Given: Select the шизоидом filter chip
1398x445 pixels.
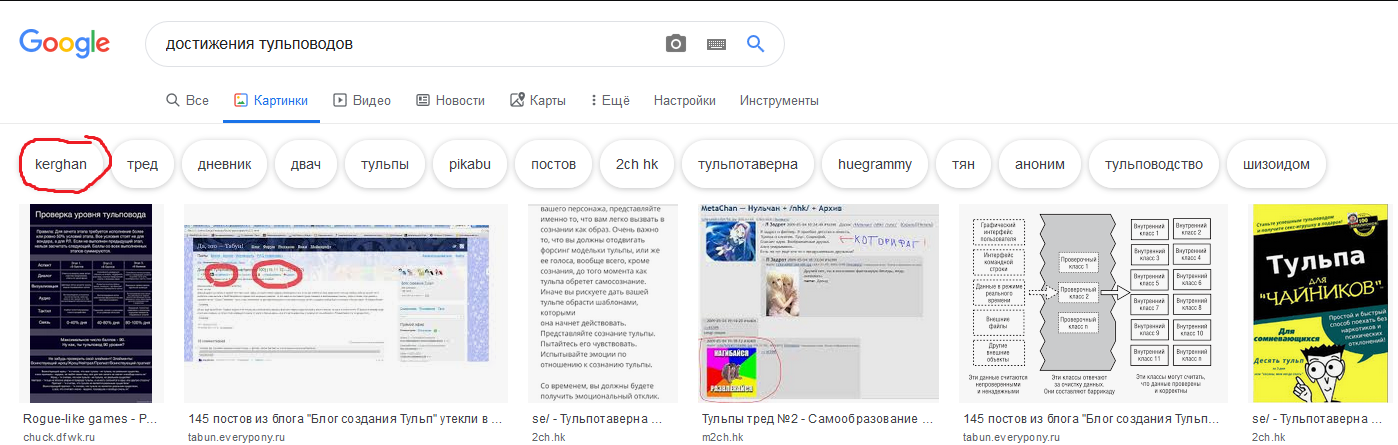Looking at the screenshot, I should (x=1275, y=164).
